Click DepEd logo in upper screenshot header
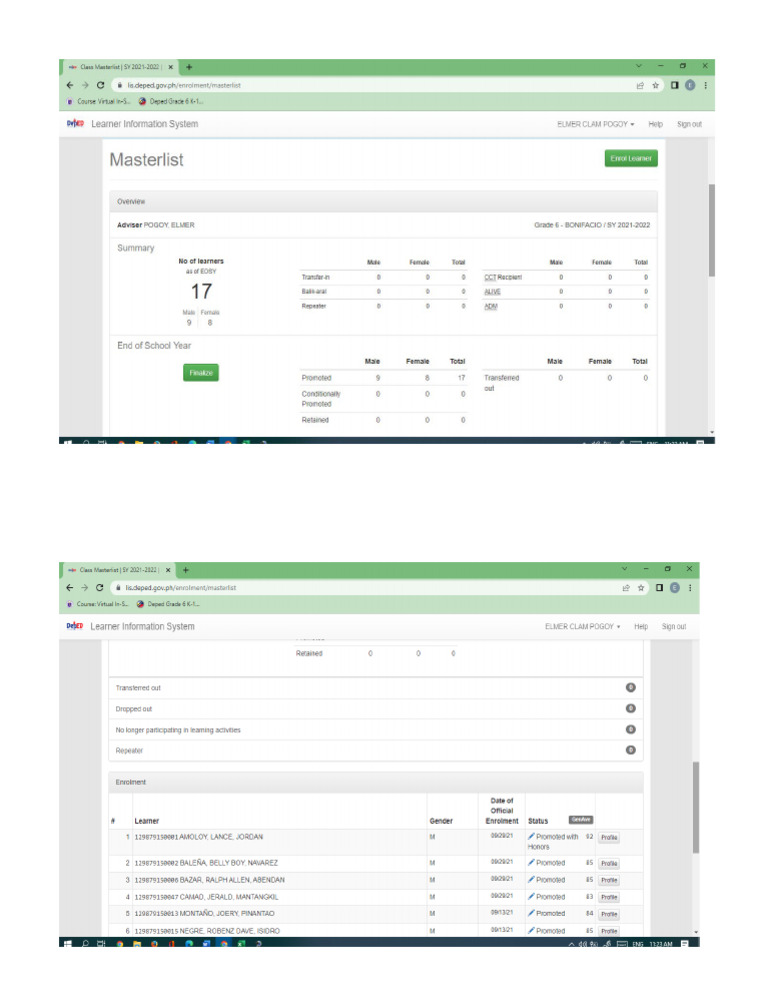Image resolution: width=768 pixels, height=1006 pixels. 75,123
